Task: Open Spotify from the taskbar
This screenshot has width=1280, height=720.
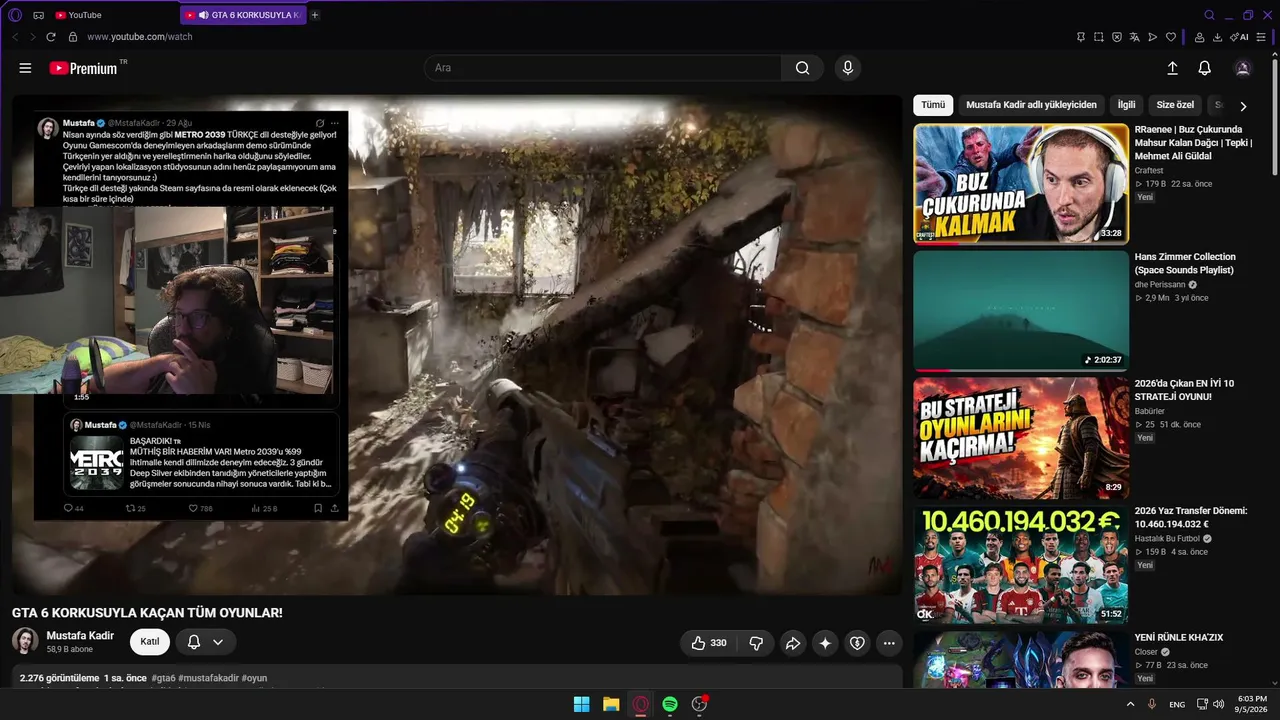Action: click(670, 704)
